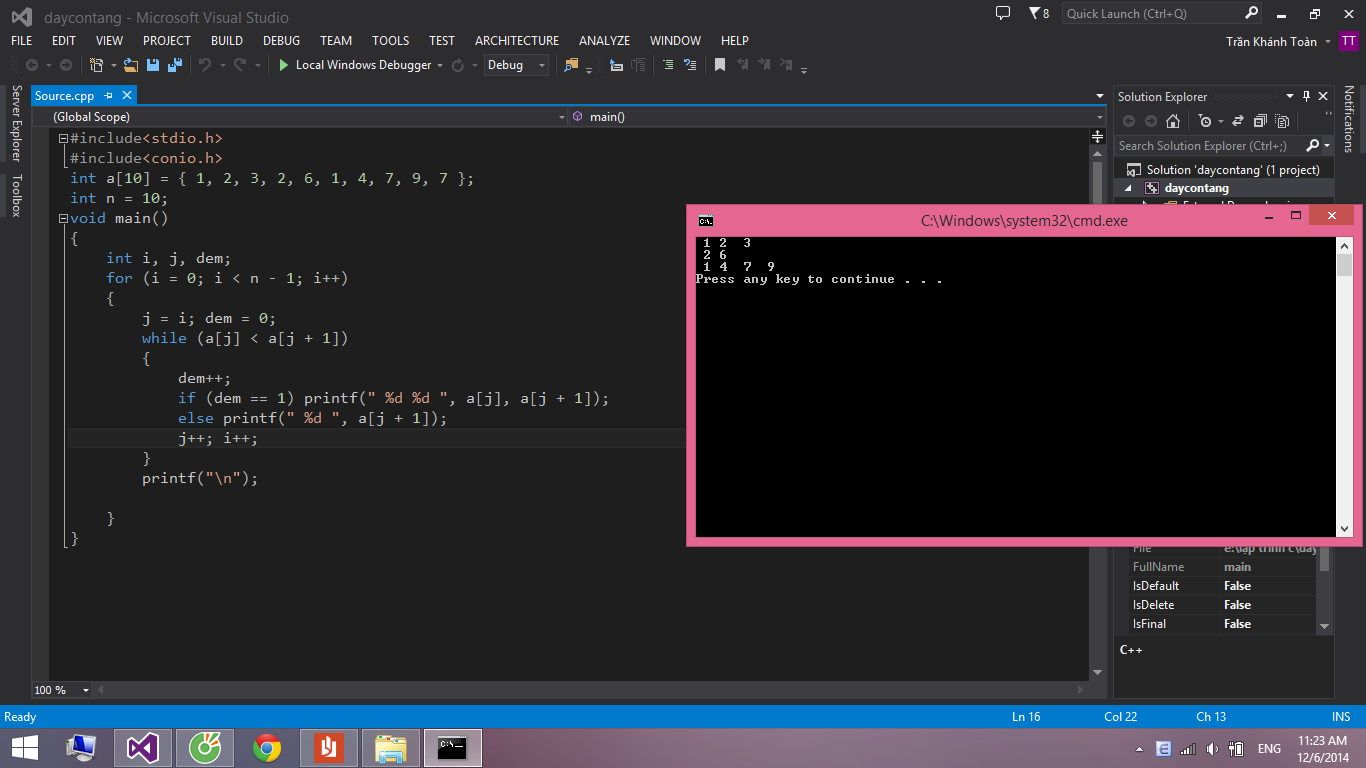Open the ARCHITECTURE menu
Image resolution: width=1366 pixels, height=768 pixels.
tap(517, 41)
